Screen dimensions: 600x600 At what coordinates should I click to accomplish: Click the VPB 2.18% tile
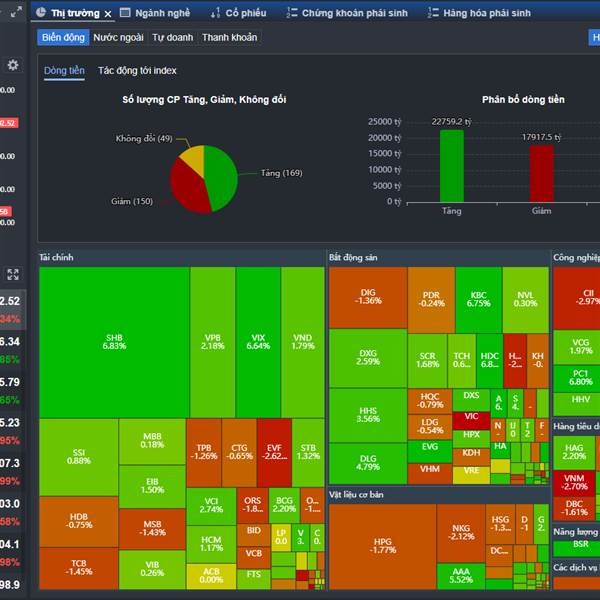213,342
